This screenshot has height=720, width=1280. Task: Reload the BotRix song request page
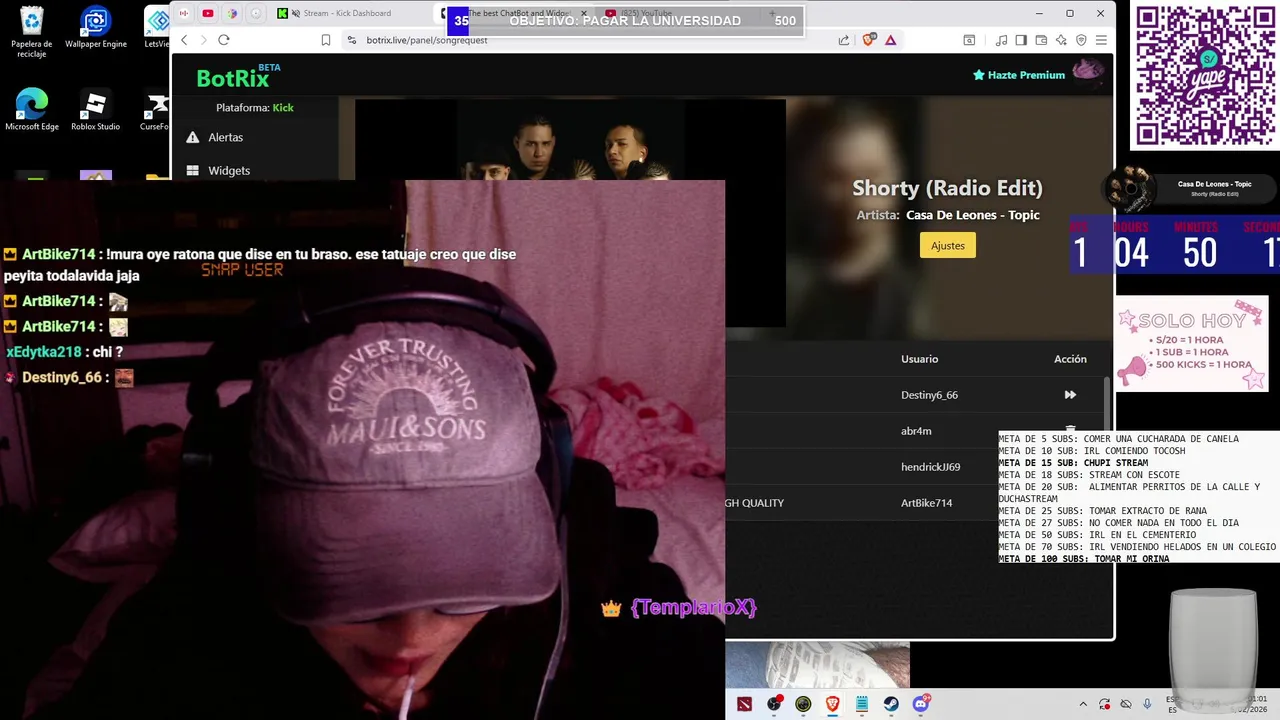pos(224,40)
